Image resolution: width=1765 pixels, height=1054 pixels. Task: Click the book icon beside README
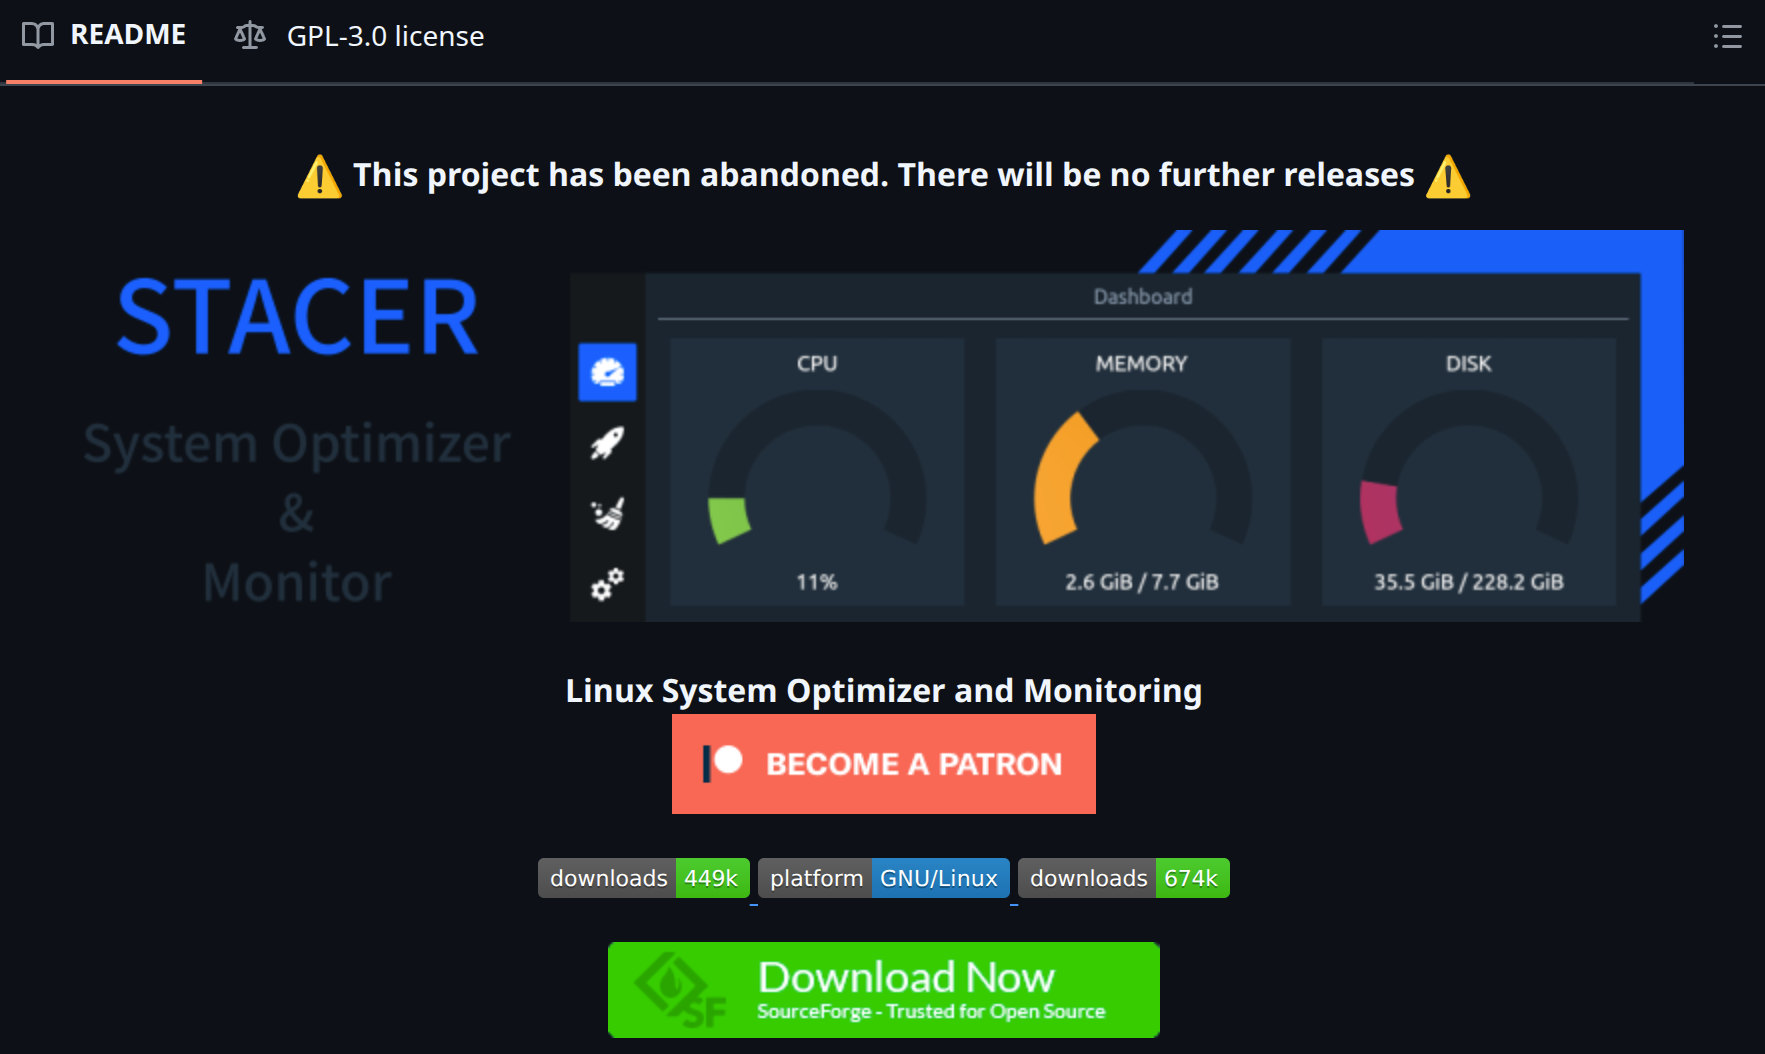pyautogui.click(x=38, y=36)
